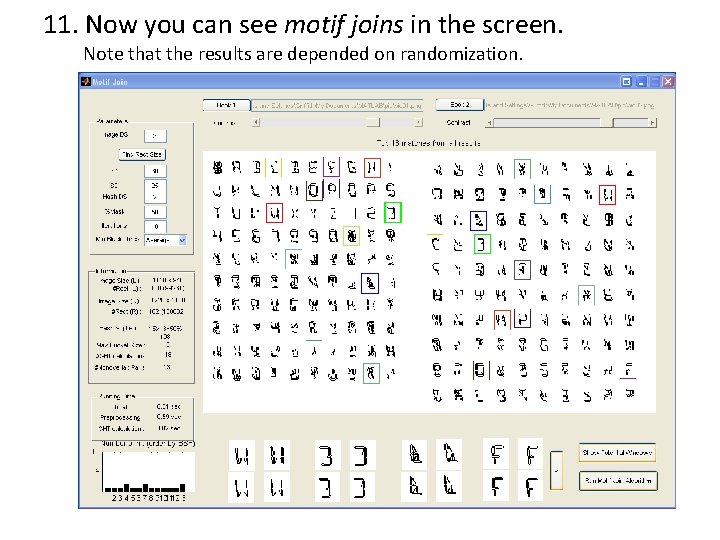This screenshot has height=540, width=720.
Task: Click the narrow vertical button beside the motif thumbnails
Action: [x=556, y=470]
